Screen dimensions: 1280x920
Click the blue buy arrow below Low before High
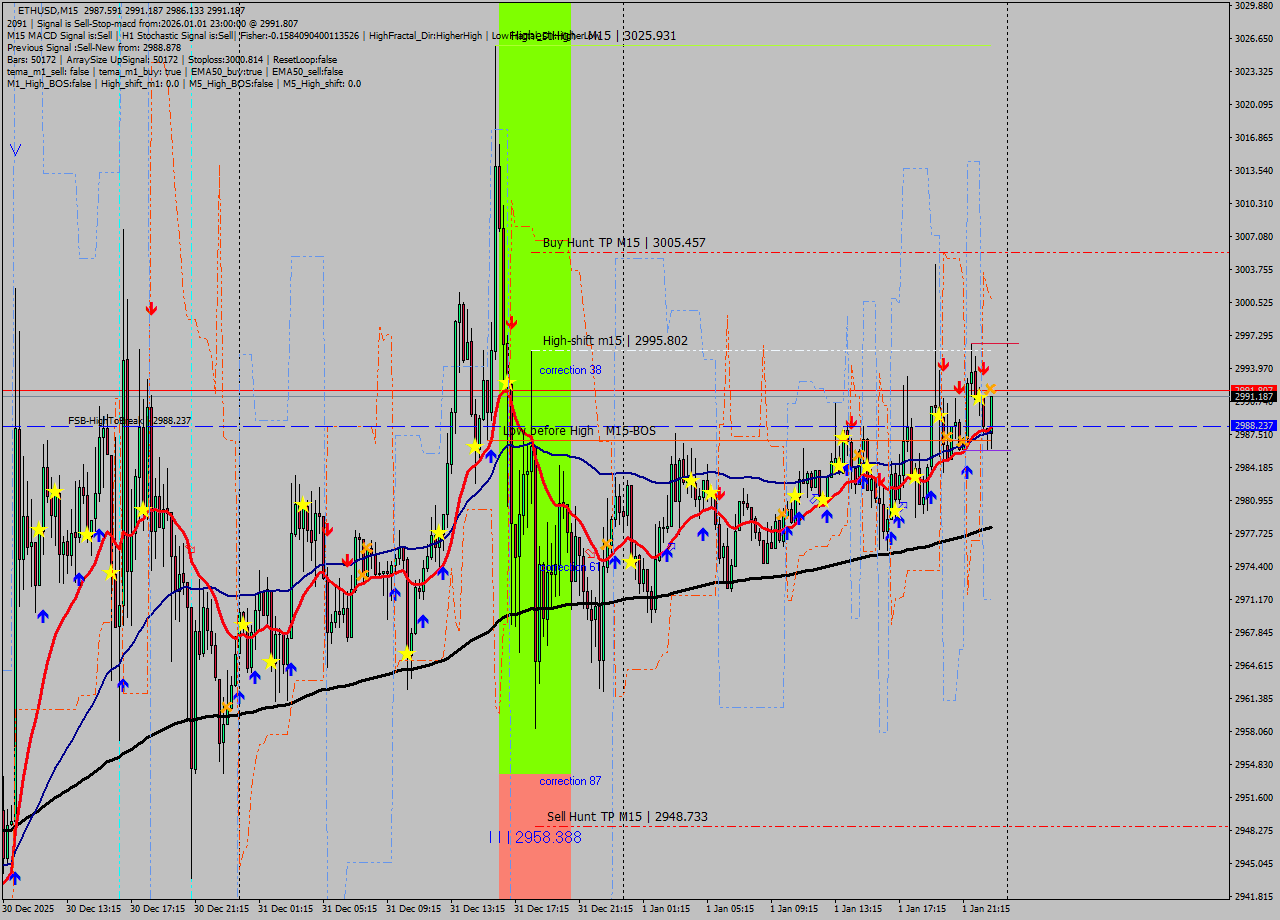tap(491, 457)
